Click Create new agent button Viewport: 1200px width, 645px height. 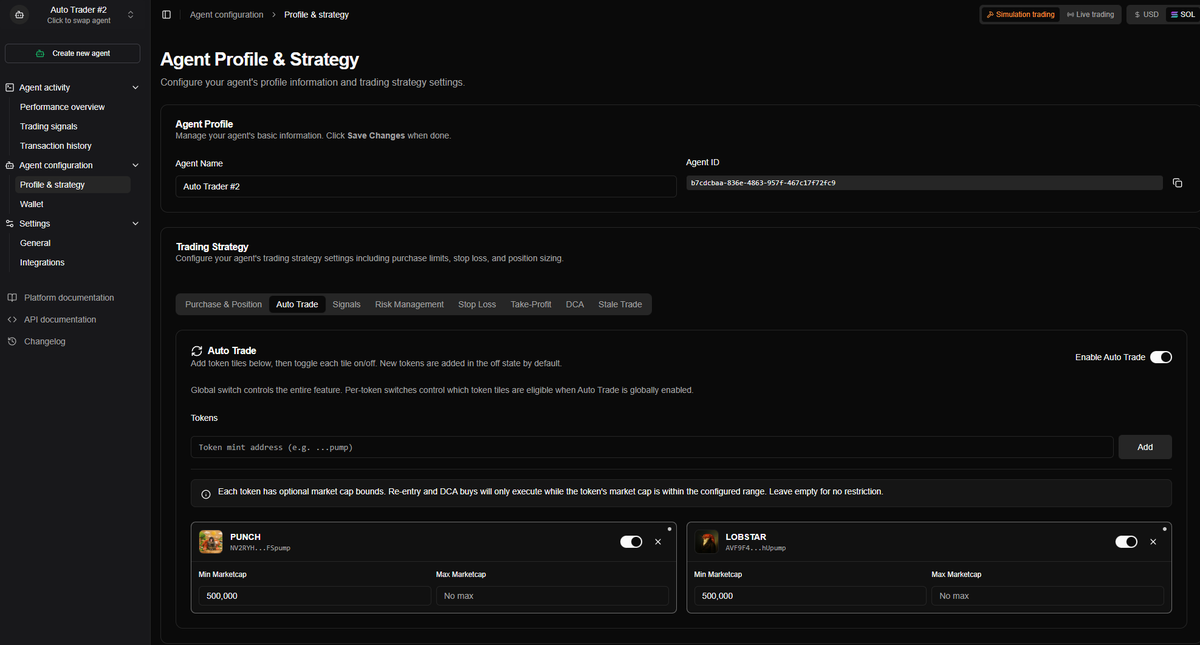[72, 53]
